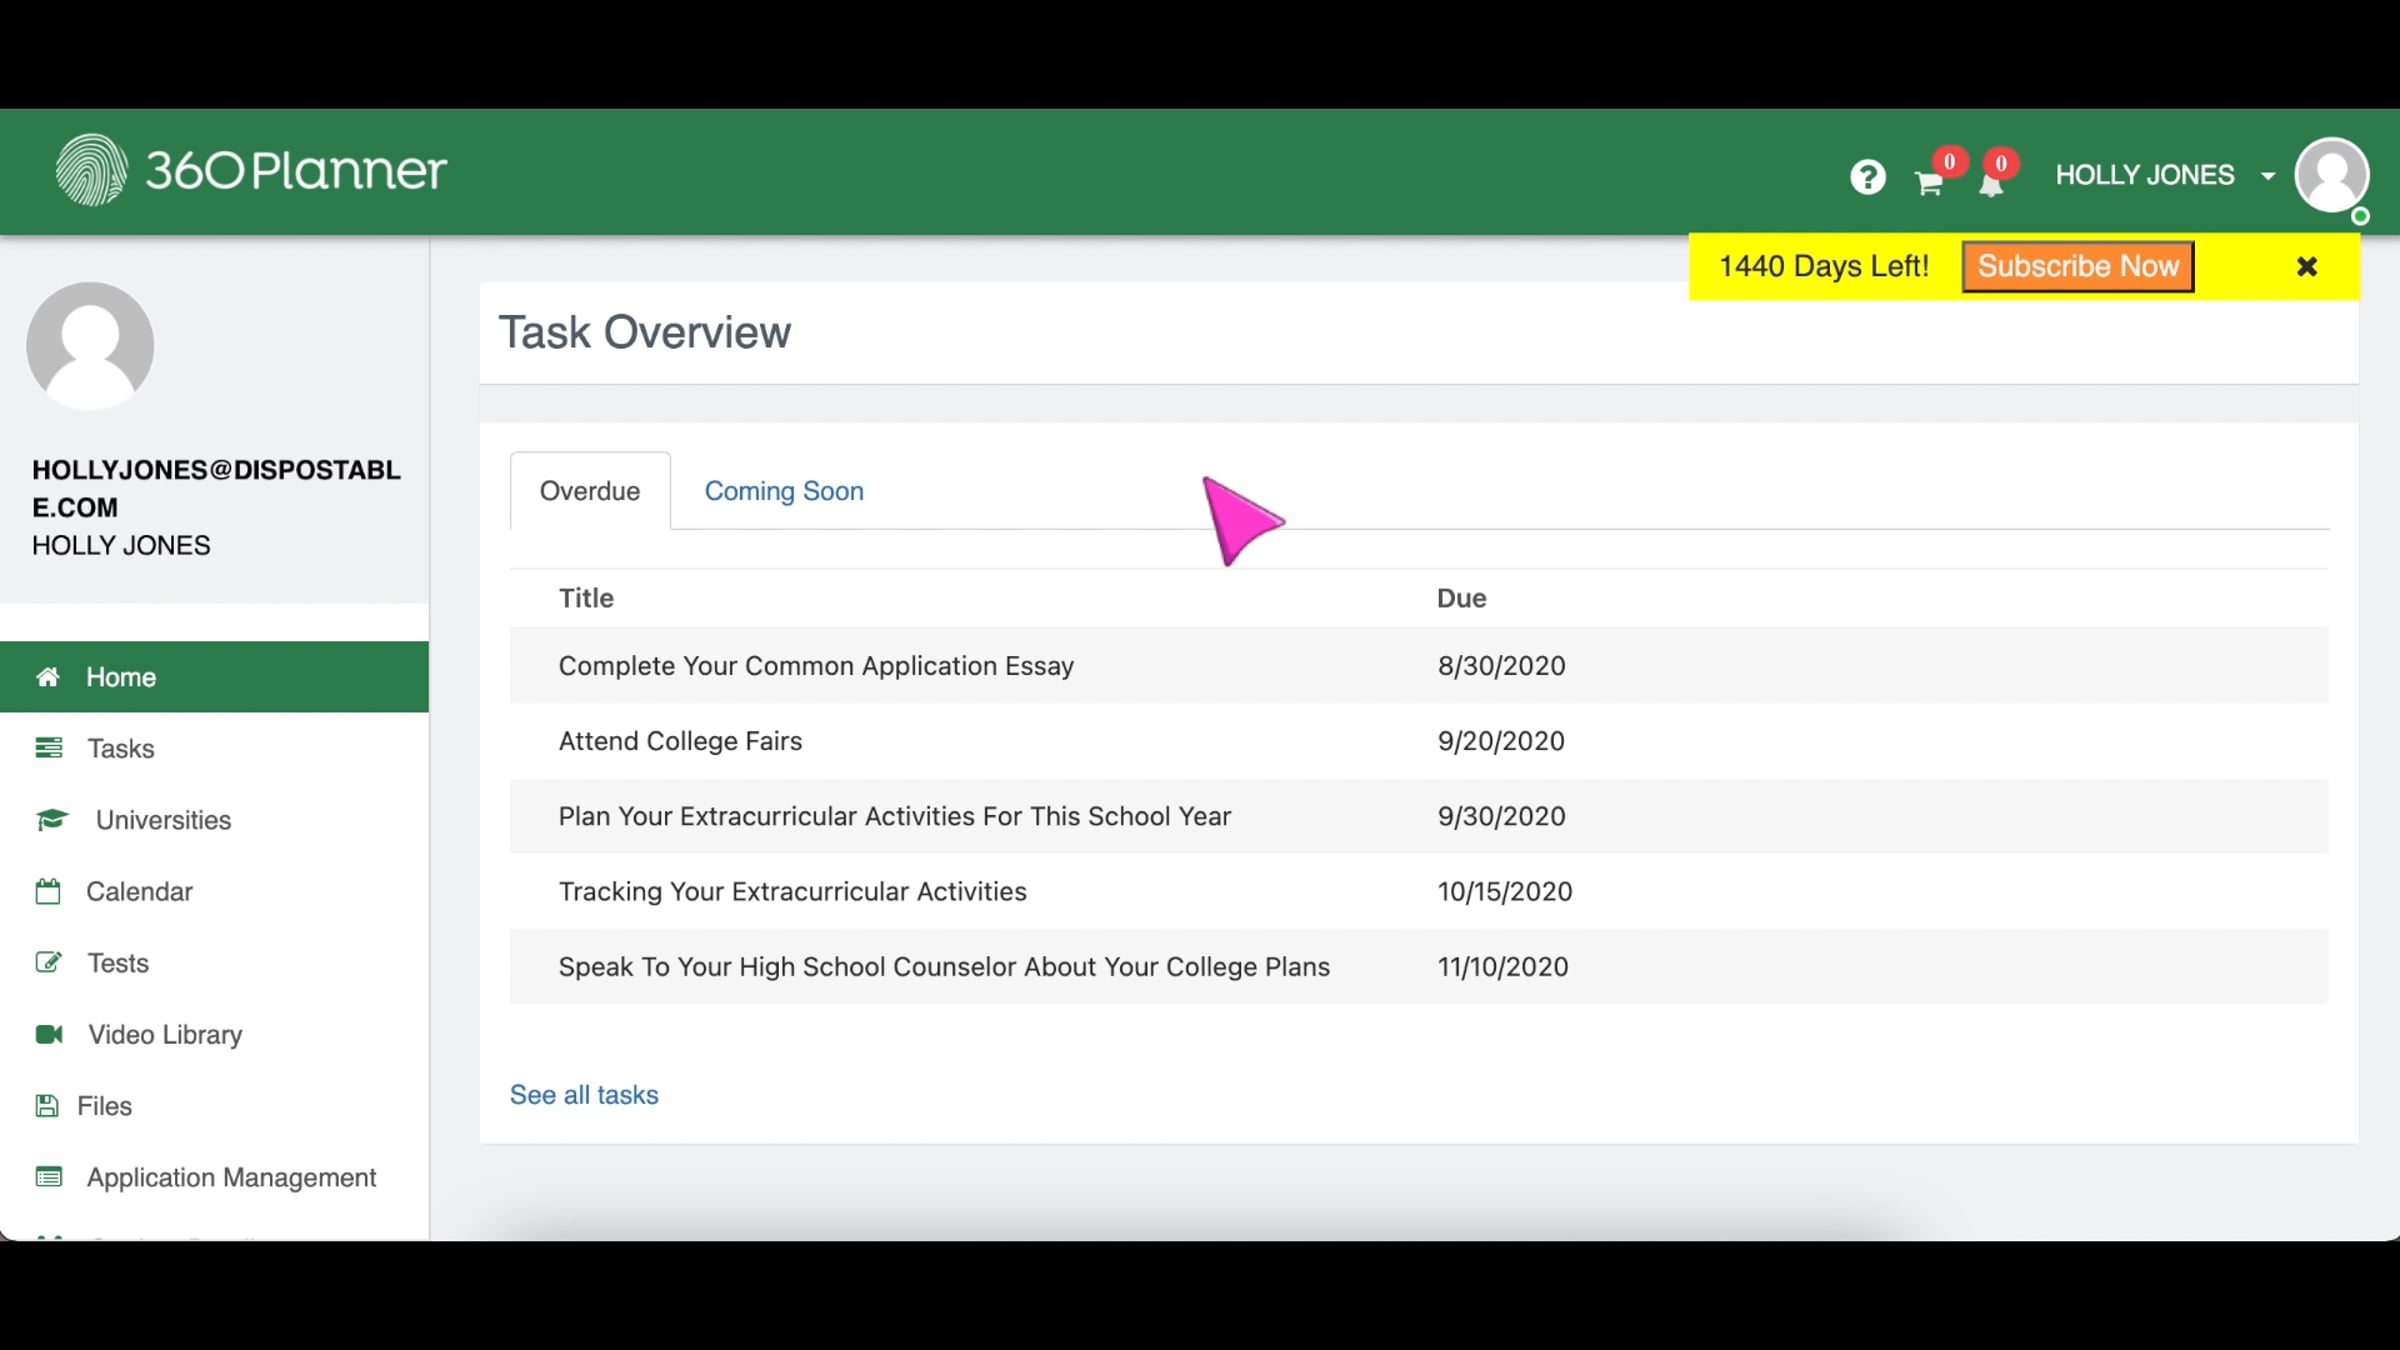Dismiss the 1440 Days Left banner
The width and height of the screenshot is (2400, 1350).
2307,267
